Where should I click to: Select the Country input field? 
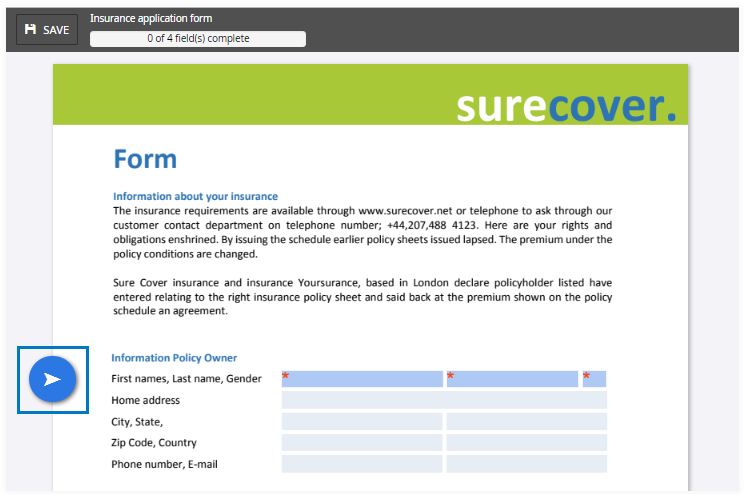526,442
